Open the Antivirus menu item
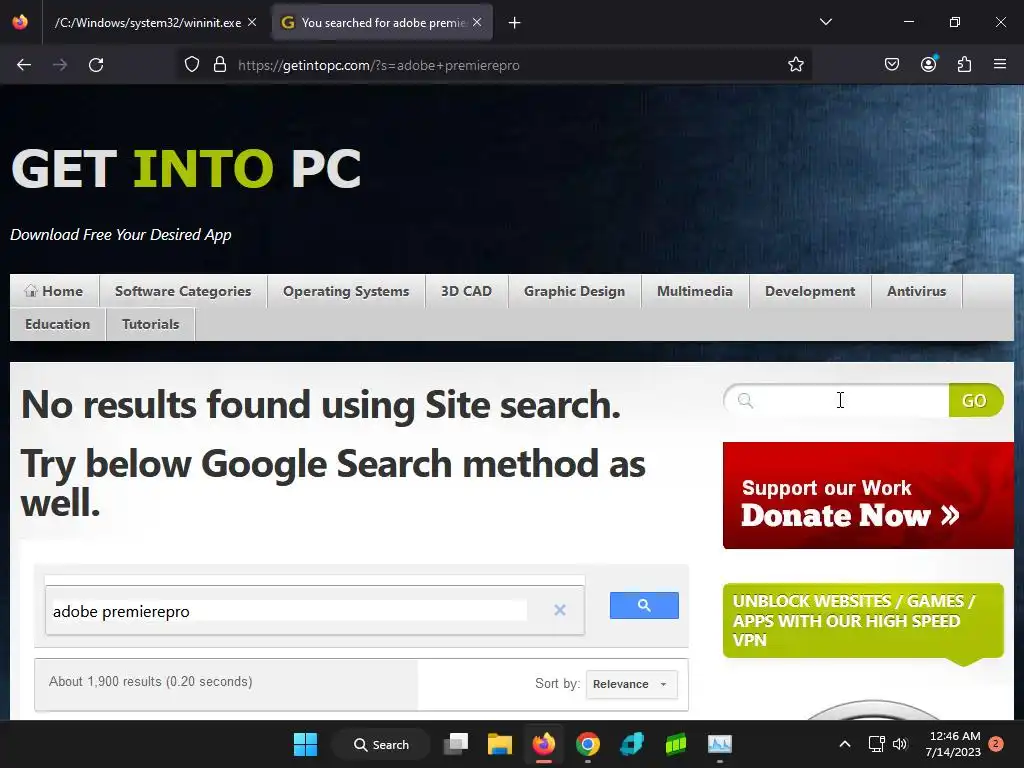1024x768 pixels. click(x=916, y=291)
